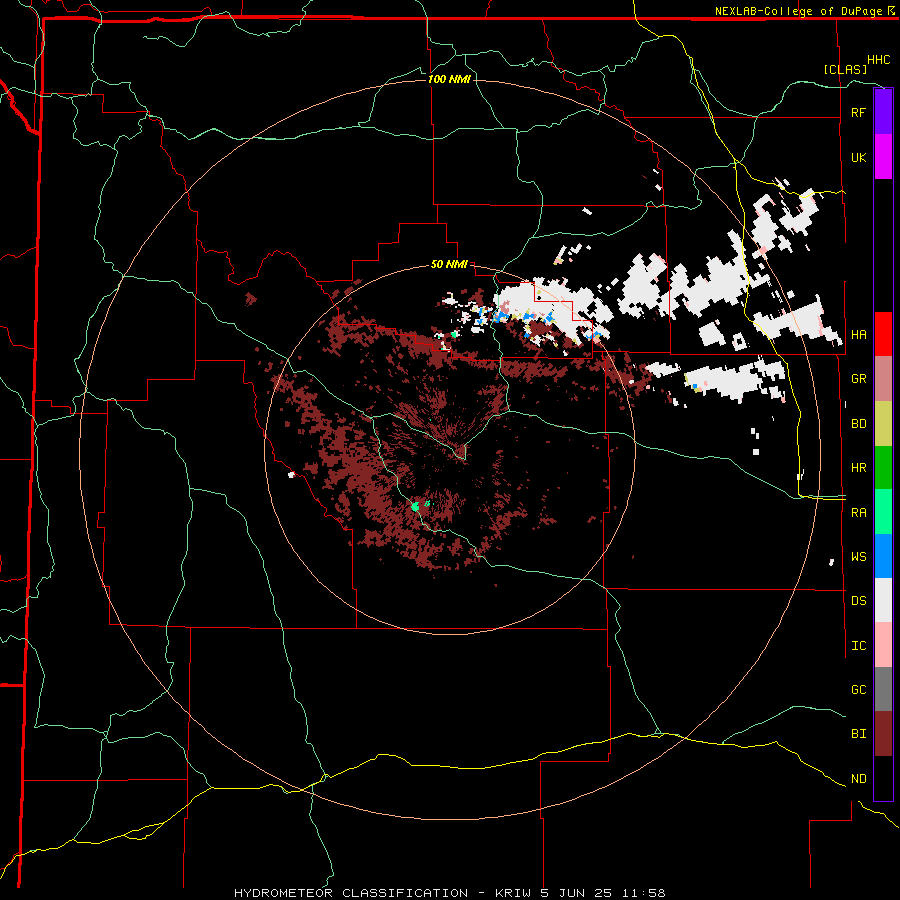Click the HR dark green legend swatch
Image resolution: width=900 pixels, height=900 pixels.
(x=883, y=468)
